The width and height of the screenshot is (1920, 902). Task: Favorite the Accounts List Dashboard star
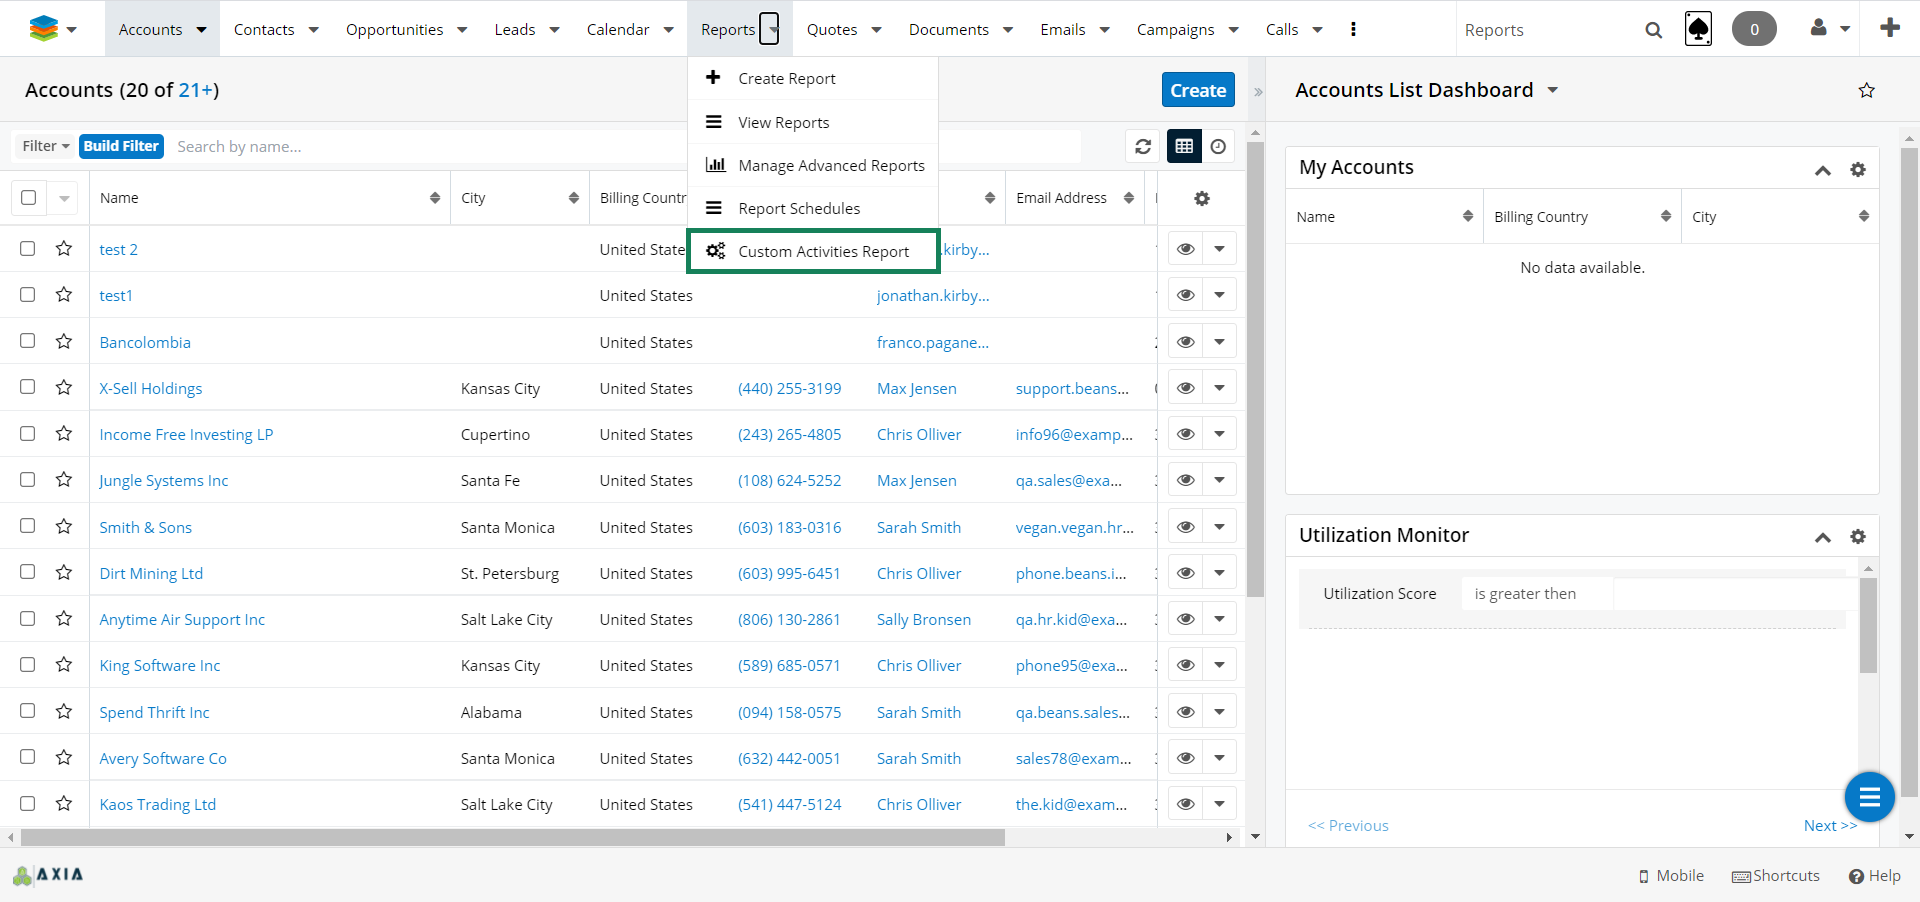1866,91
